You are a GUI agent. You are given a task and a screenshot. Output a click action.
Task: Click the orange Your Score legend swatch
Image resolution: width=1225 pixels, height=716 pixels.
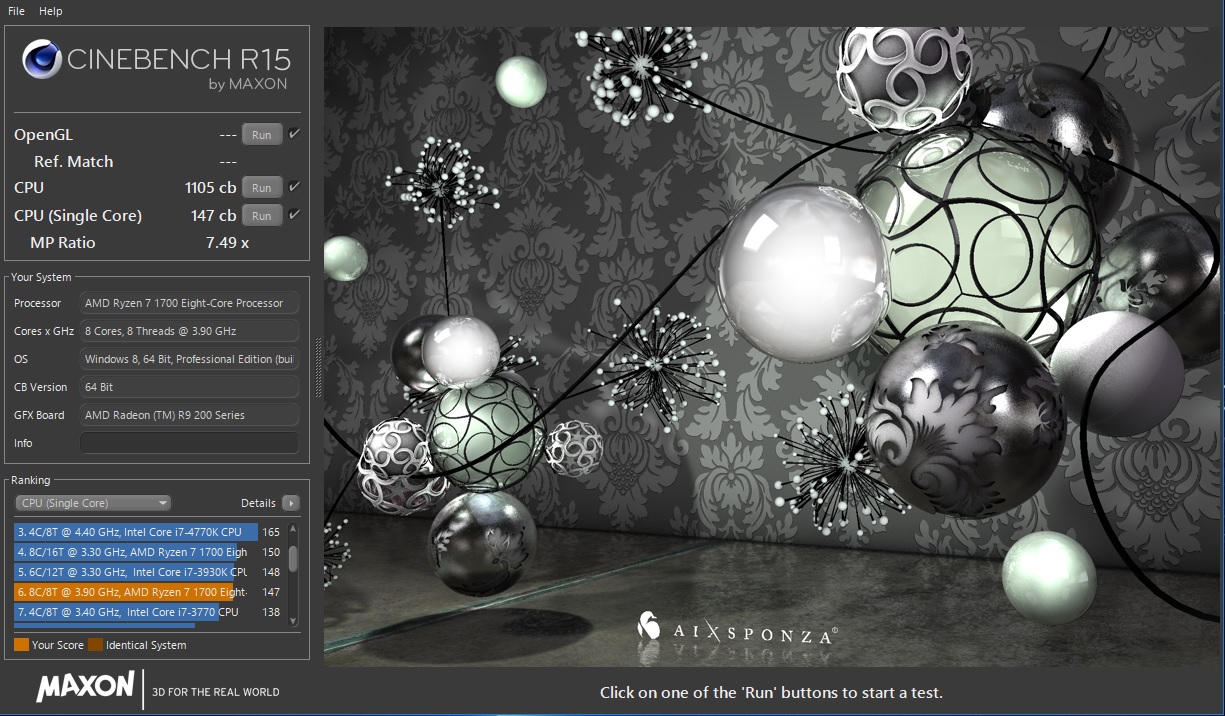pos(21,645)
